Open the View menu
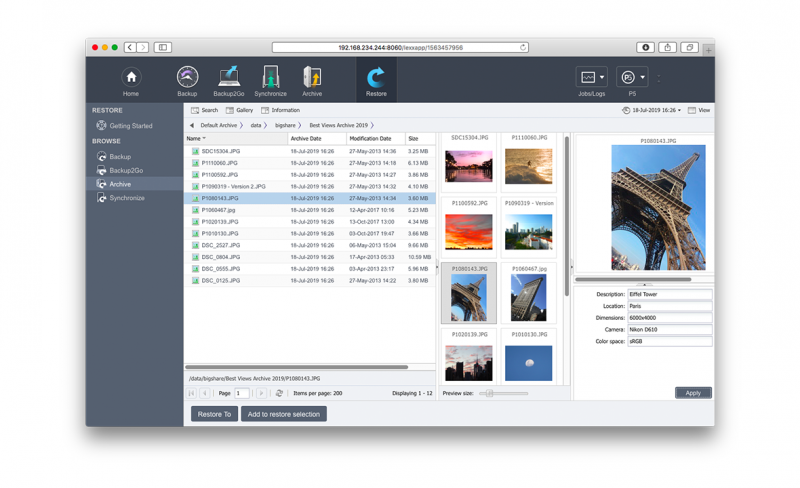 pos(699,110)
